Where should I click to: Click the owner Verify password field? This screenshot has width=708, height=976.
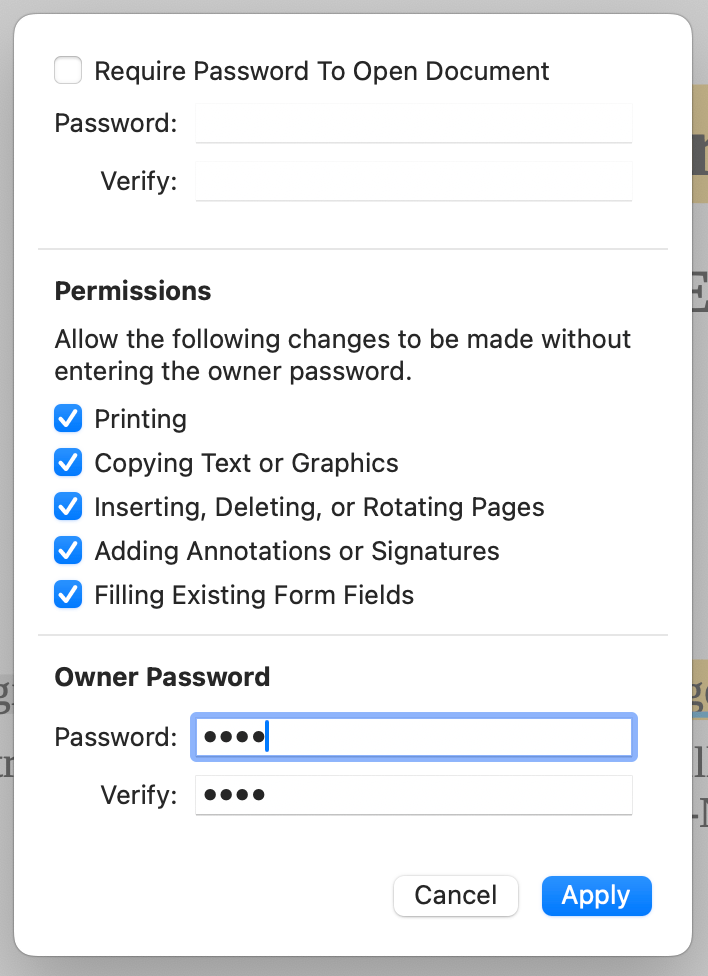(413, 794)
